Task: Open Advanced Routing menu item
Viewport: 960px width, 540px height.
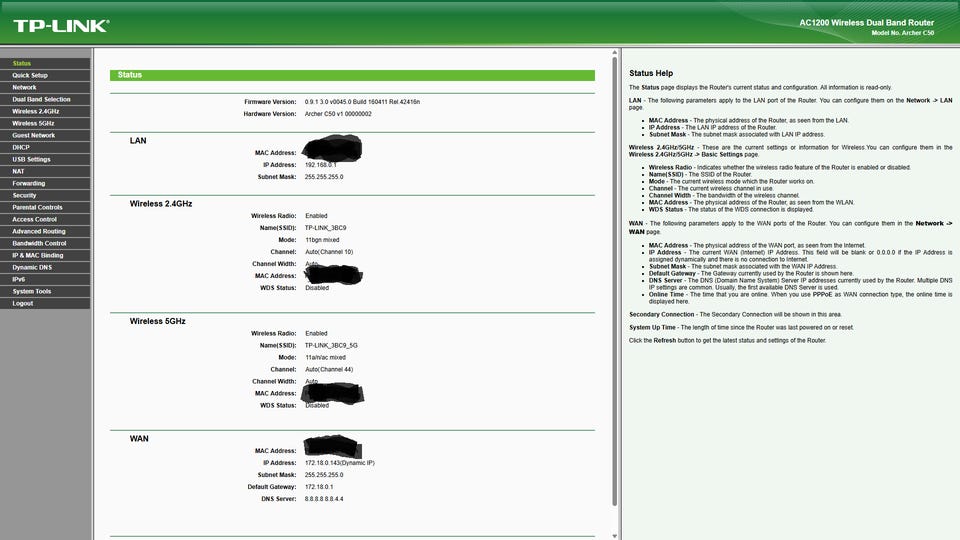Action: coord(45,231)
